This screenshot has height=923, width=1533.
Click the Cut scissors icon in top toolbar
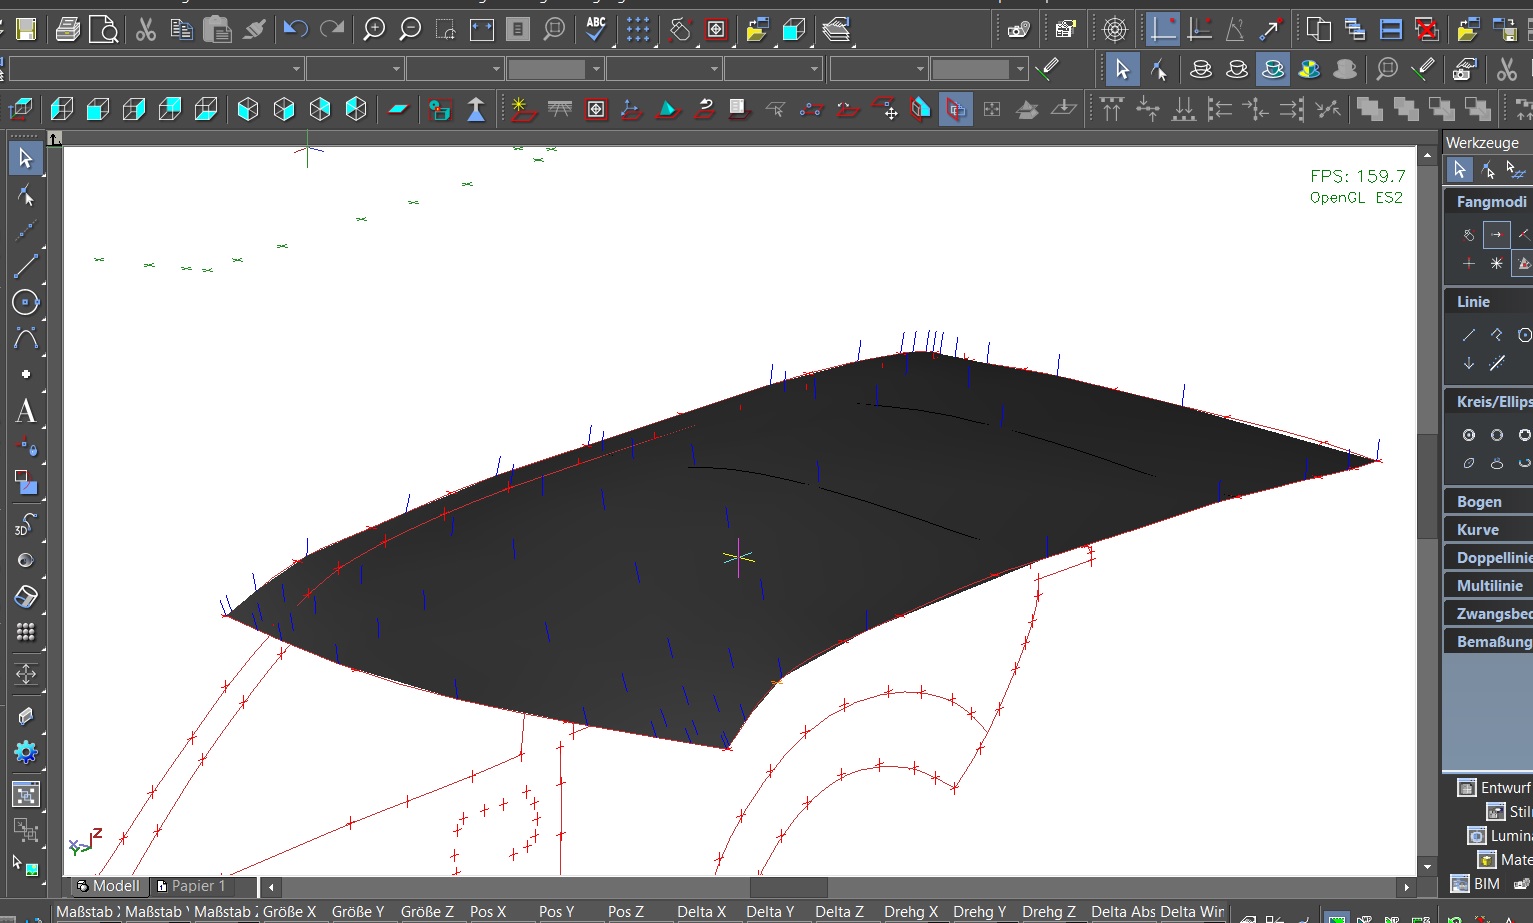[x=146, y=30]
